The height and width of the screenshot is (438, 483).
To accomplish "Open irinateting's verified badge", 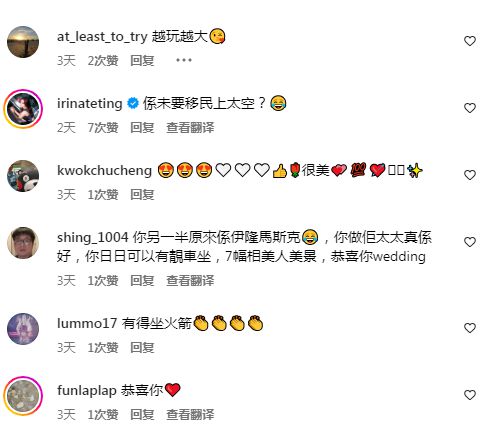I will pyautogui.click(x=133, y=104).
